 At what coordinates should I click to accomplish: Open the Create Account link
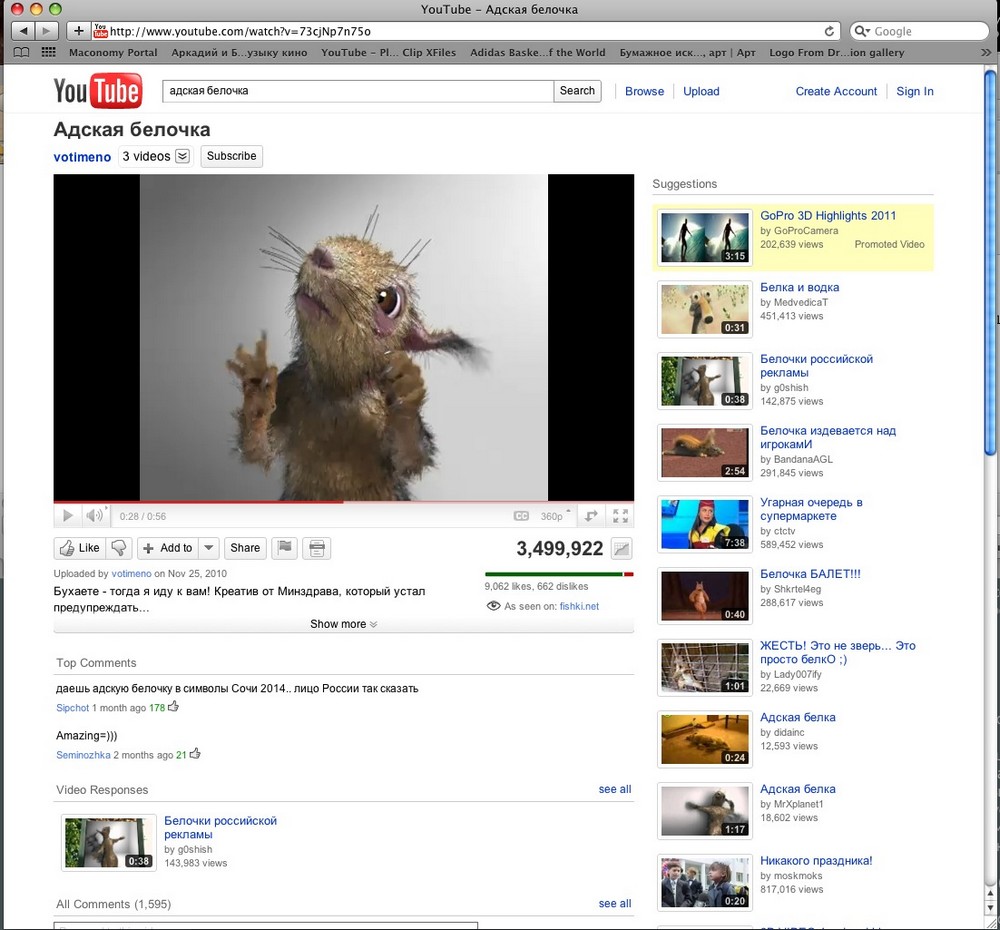coord(836,91)
